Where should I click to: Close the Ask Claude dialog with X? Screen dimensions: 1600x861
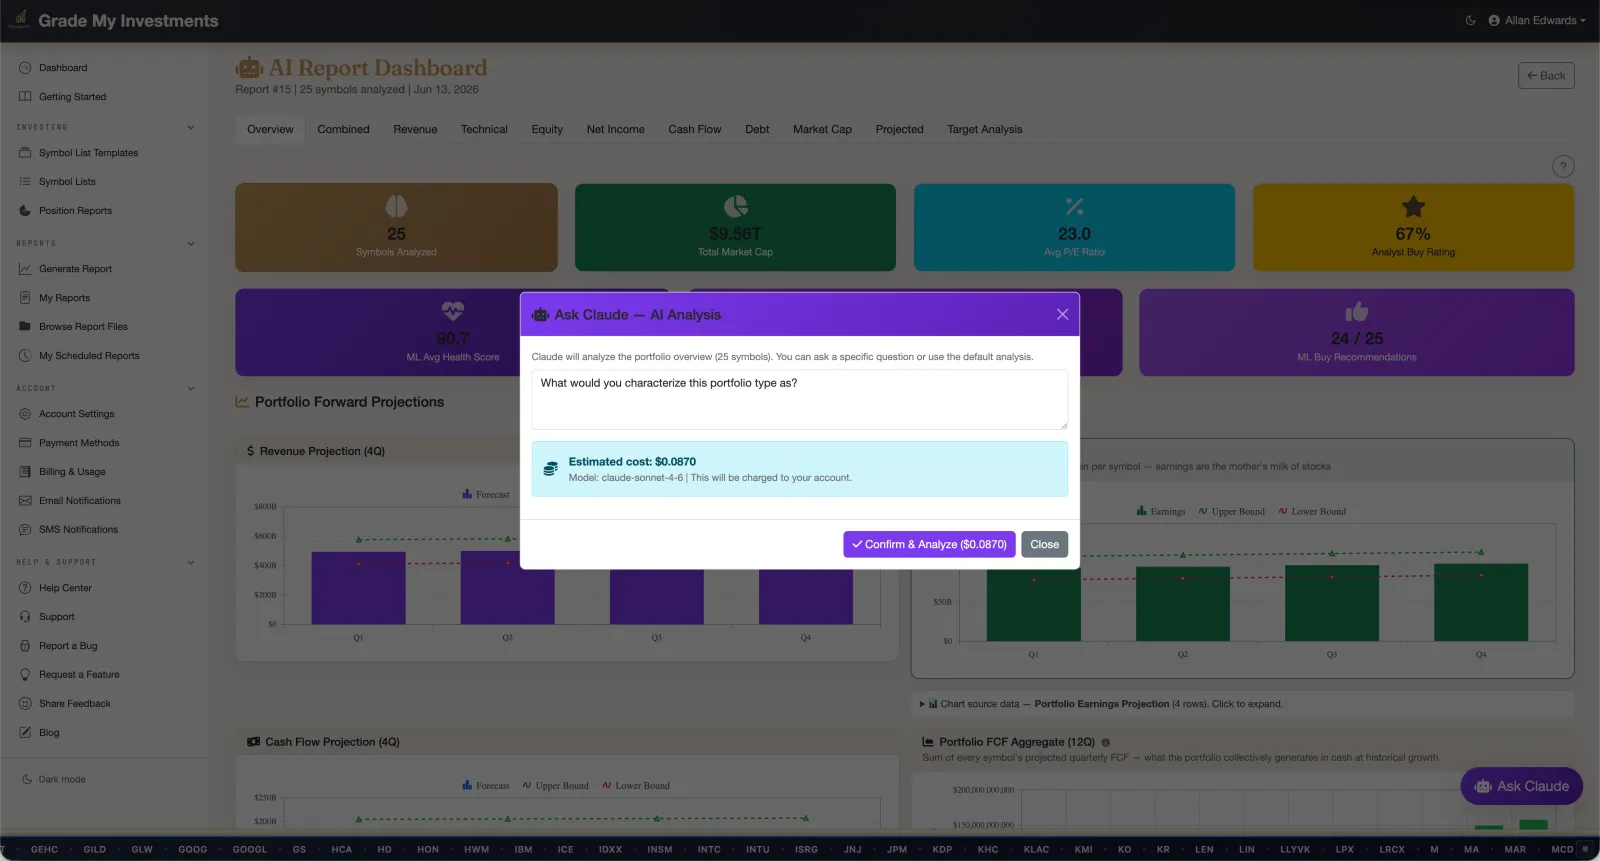click(x=1062, y=314)
